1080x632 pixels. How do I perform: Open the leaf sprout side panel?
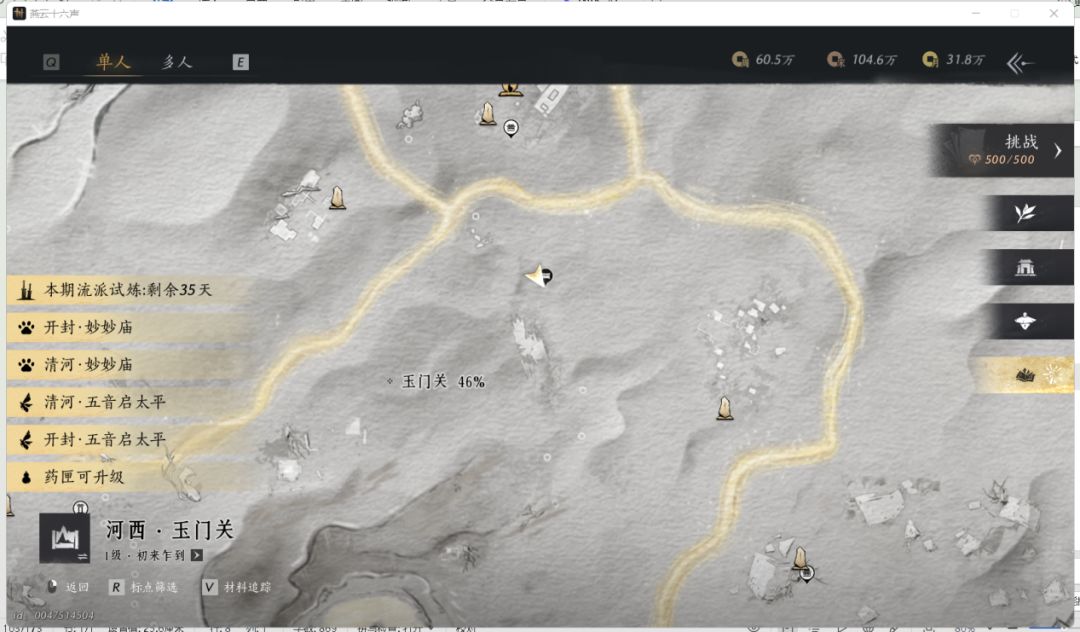[1026, 213]
